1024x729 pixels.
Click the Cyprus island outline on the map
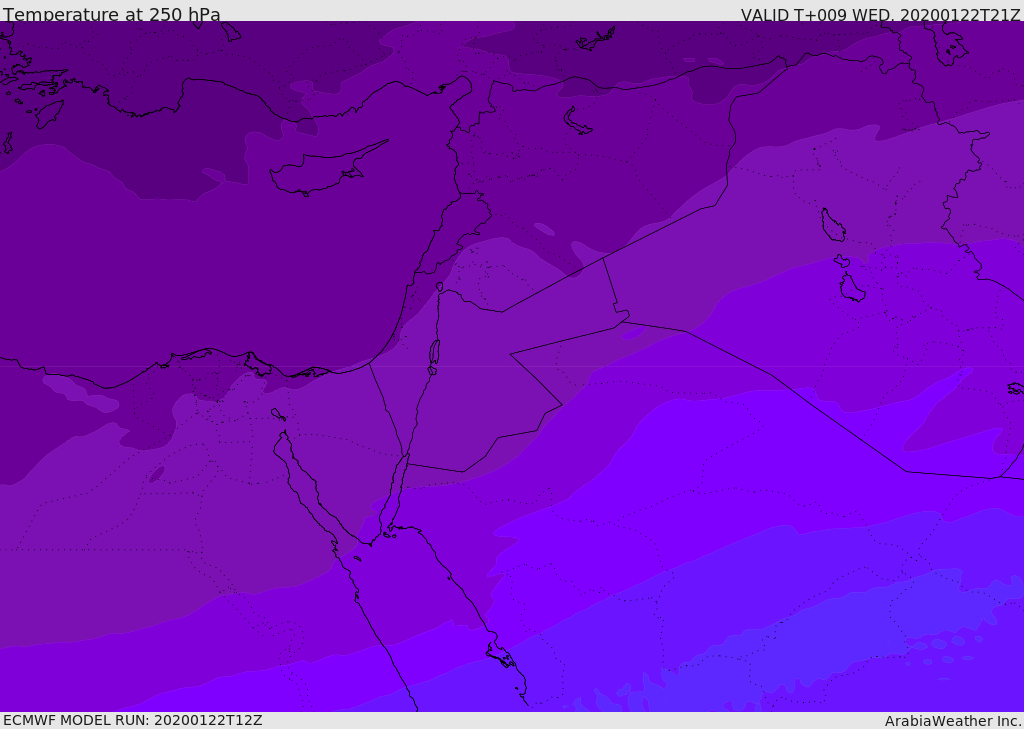[x=328, y=168]
